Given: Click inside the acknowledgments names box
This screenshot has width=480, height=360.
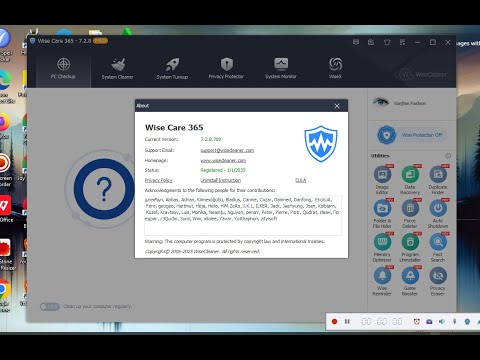Looking at the screenshot, I should 243,215.
